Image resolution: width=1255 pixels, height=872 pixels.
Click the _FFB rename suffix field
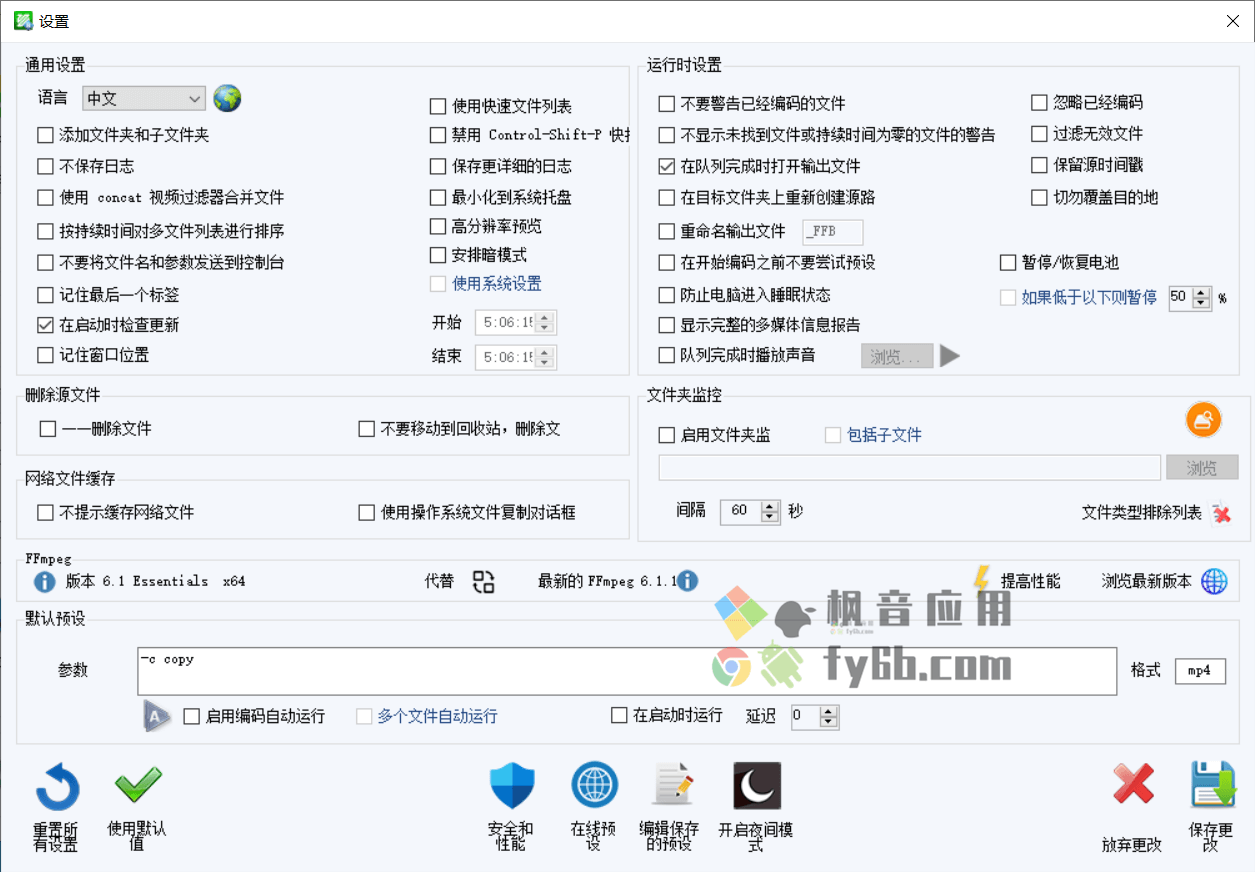click(x=833, y=232)
